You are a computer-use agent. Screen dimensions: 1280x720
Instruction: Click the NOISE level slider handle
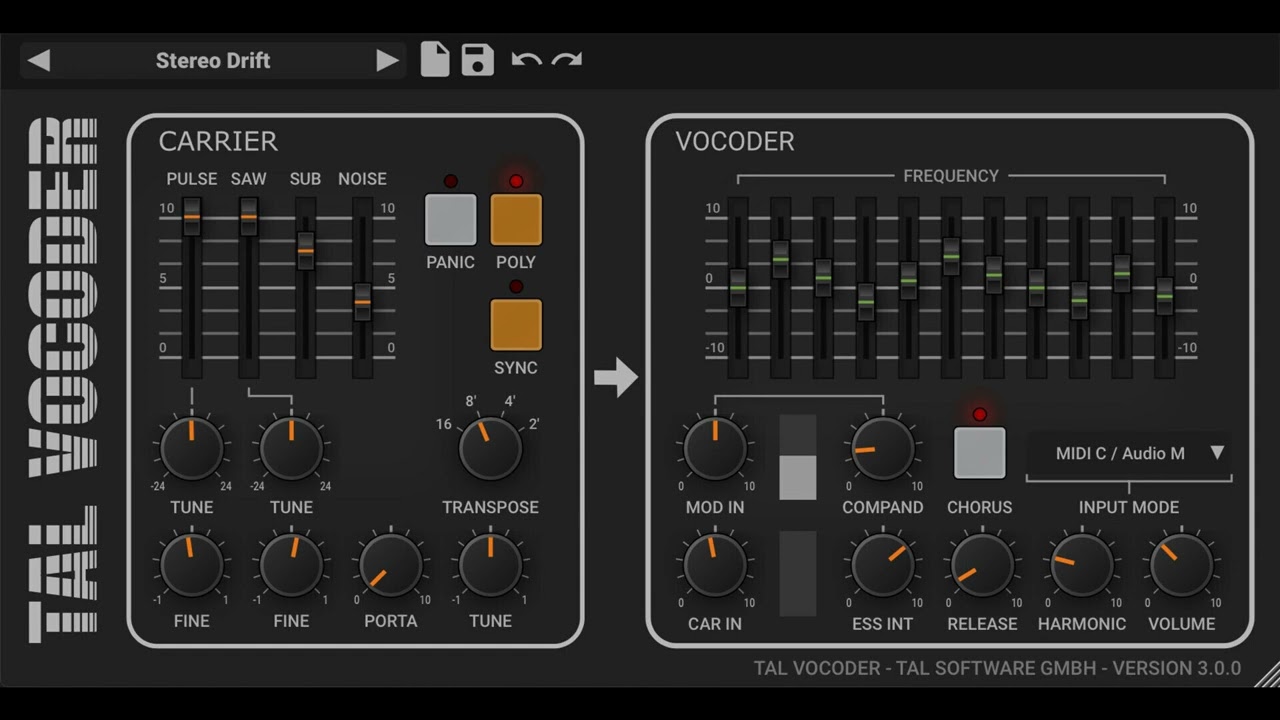tap(363, 301)
